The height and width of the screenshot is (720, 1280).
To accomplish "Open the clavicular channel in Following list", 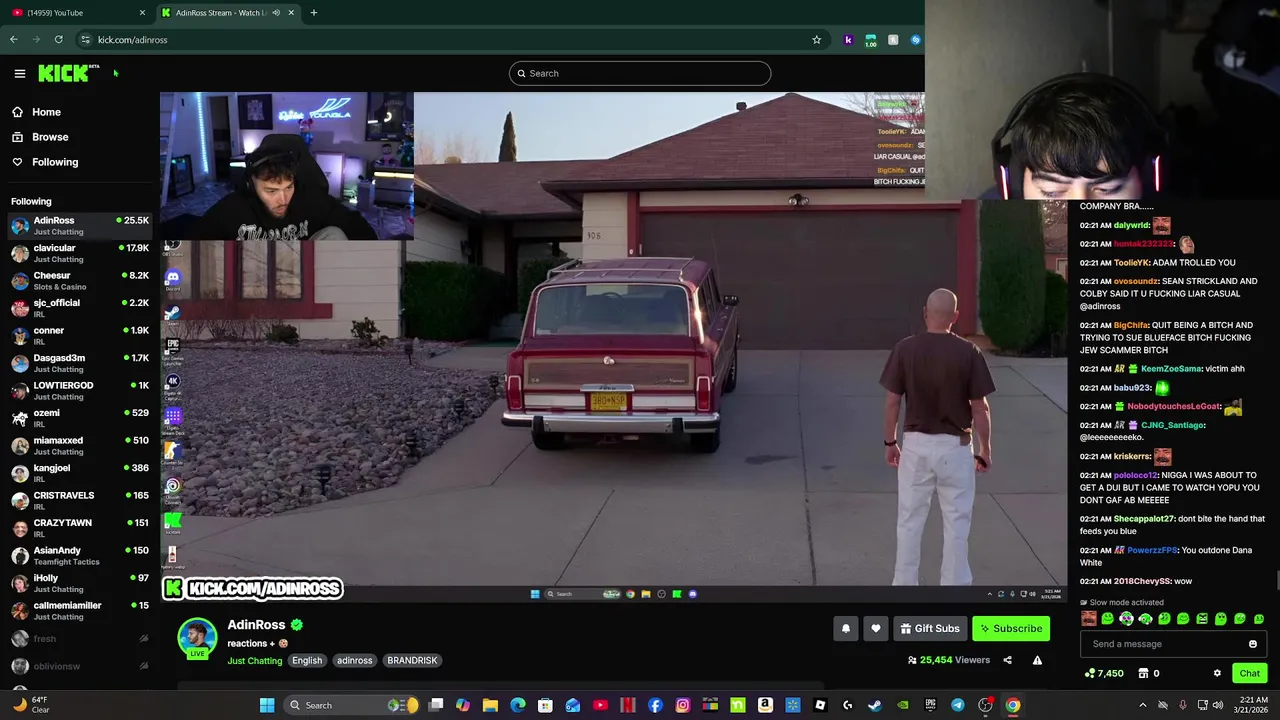I will click(x=80, y=253).
